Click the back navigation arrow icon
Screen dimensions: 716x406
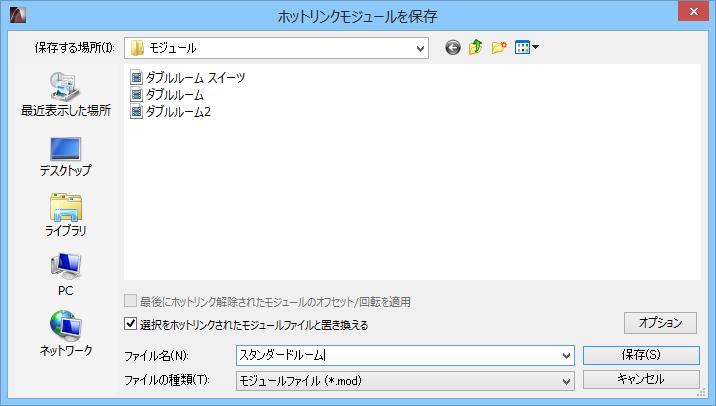click(x=453, y=47)
